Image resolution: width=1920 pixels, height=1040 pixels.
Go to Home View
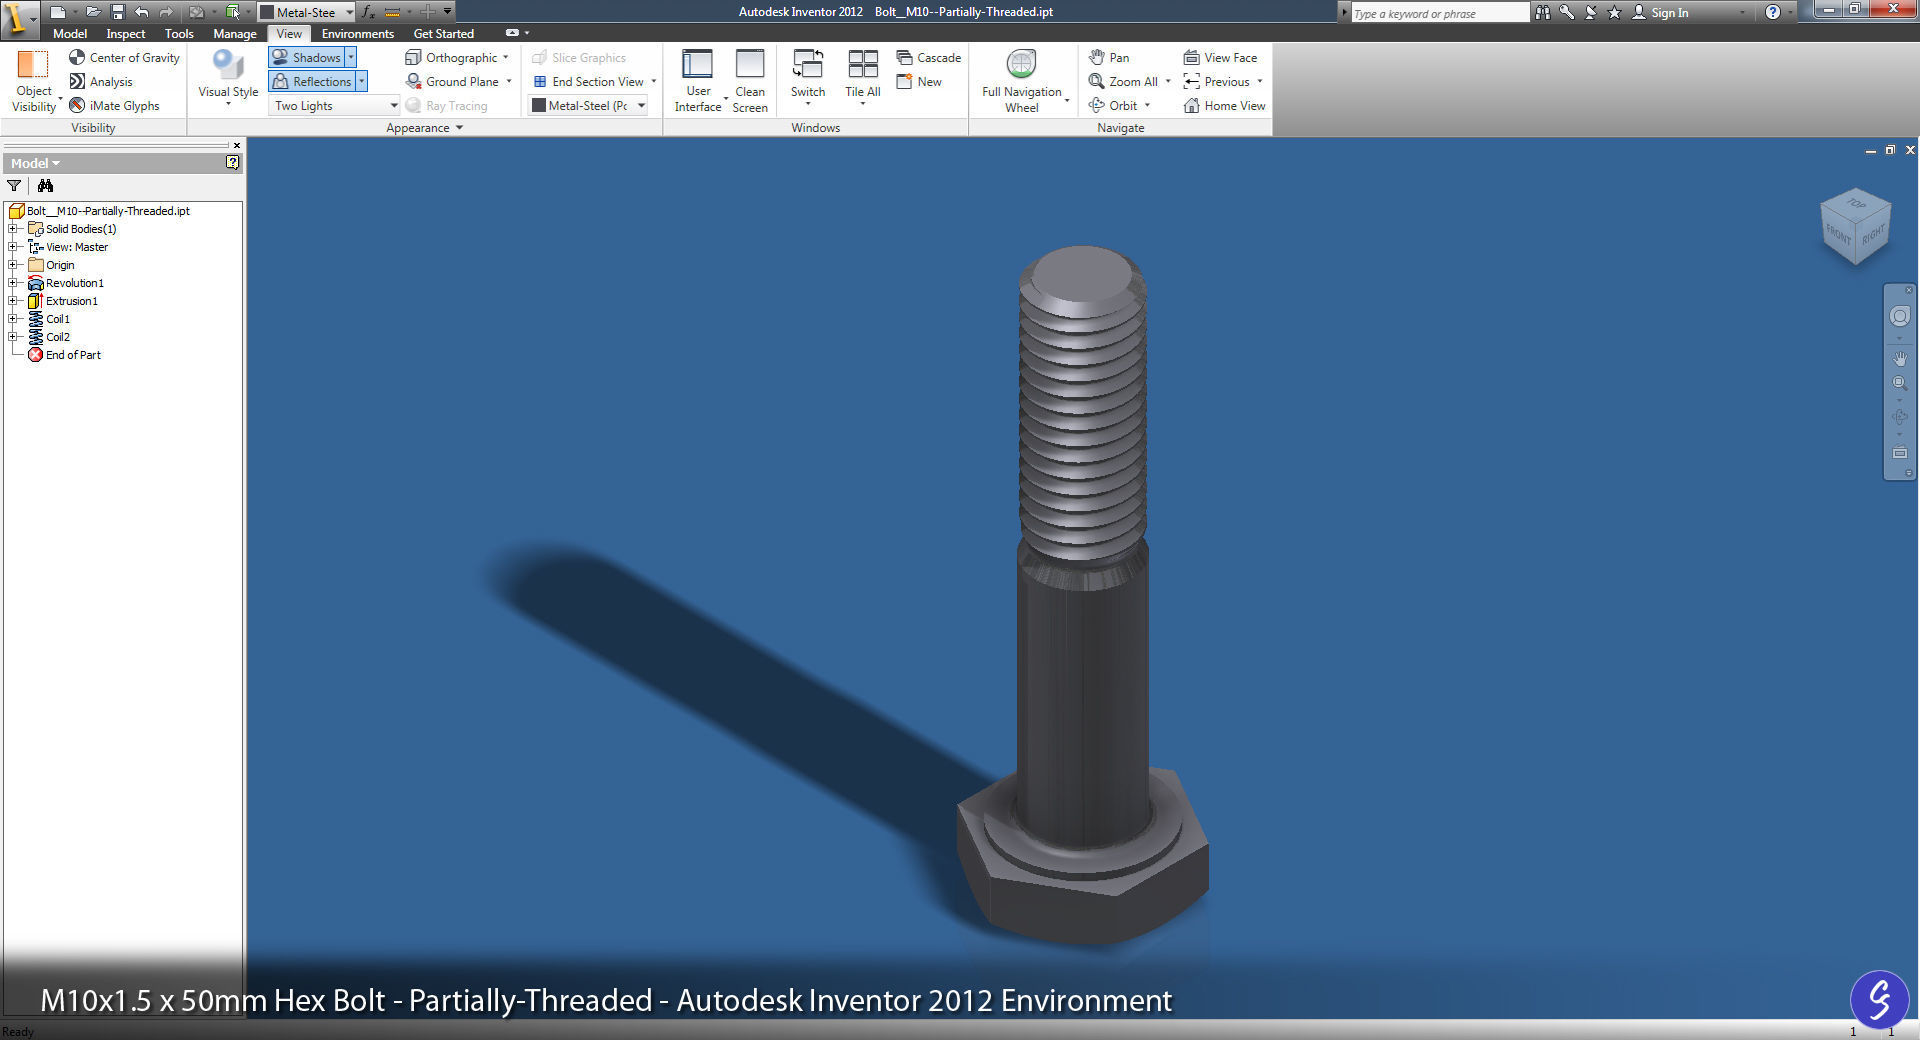[x=1224, y=106]
